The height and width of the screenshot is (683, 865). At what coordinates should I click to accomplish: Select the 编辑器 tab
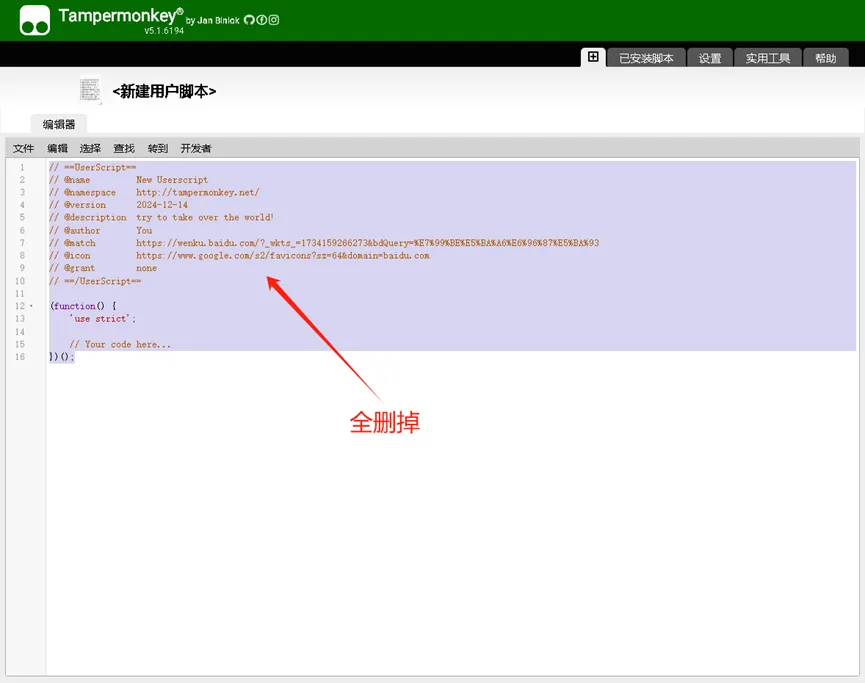tap(59, 124)
